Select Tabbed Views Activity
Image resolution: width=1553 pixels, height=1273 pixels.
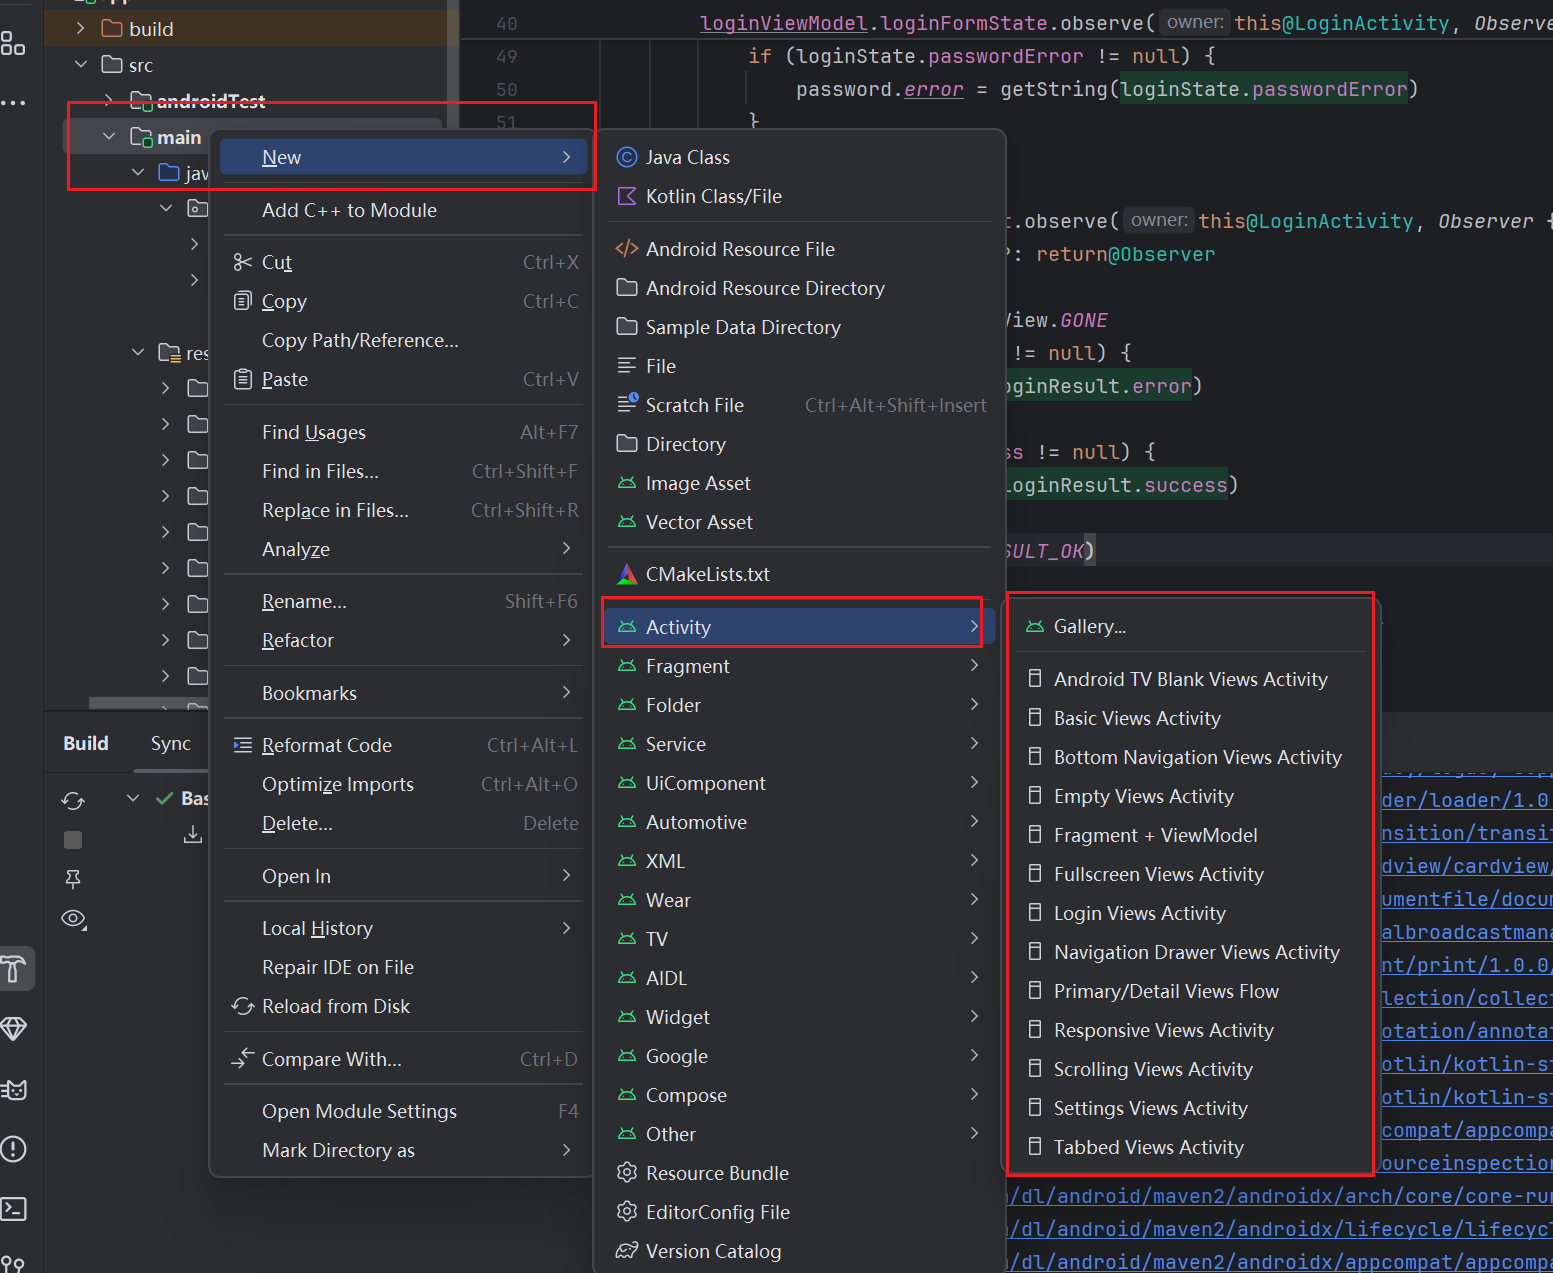pyautogui.click(x=1190, y=1147)
